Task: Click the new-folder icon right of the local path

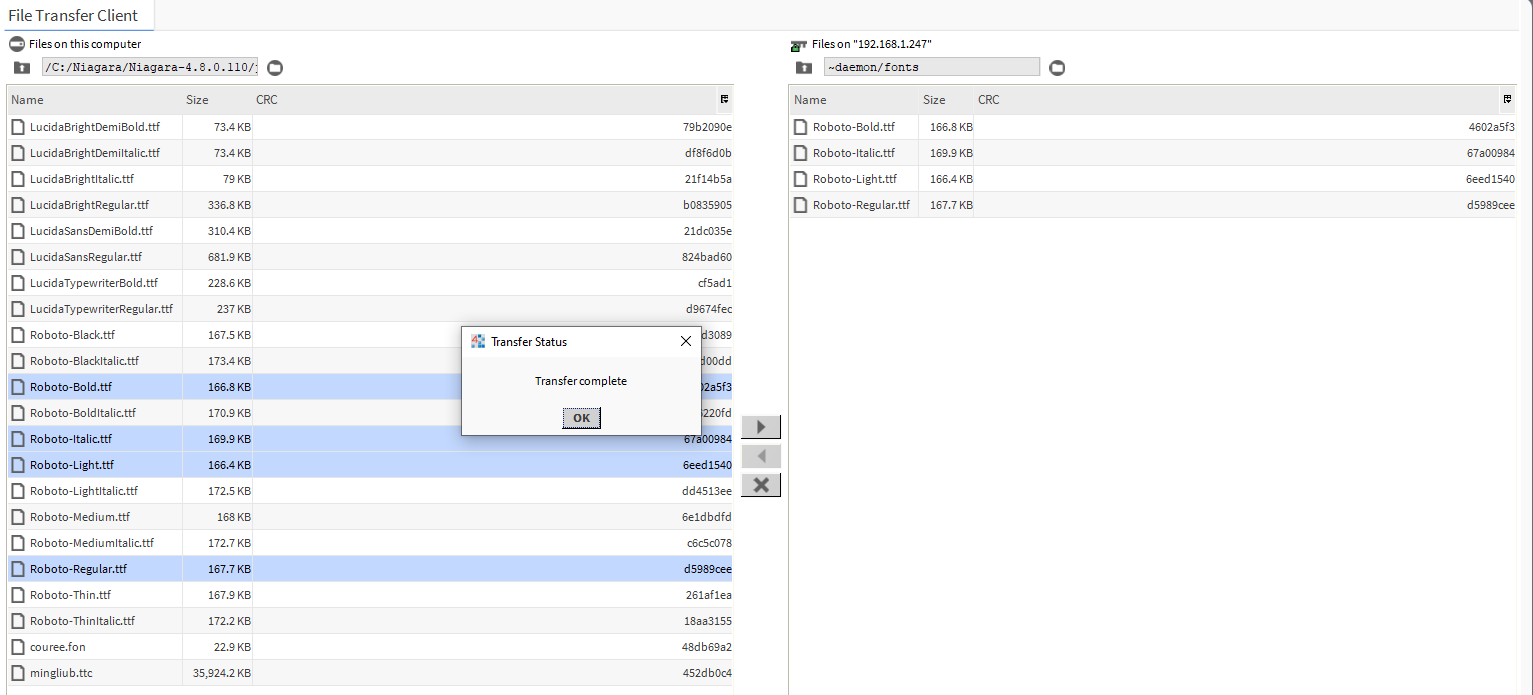Action: [x=274, y=67]
